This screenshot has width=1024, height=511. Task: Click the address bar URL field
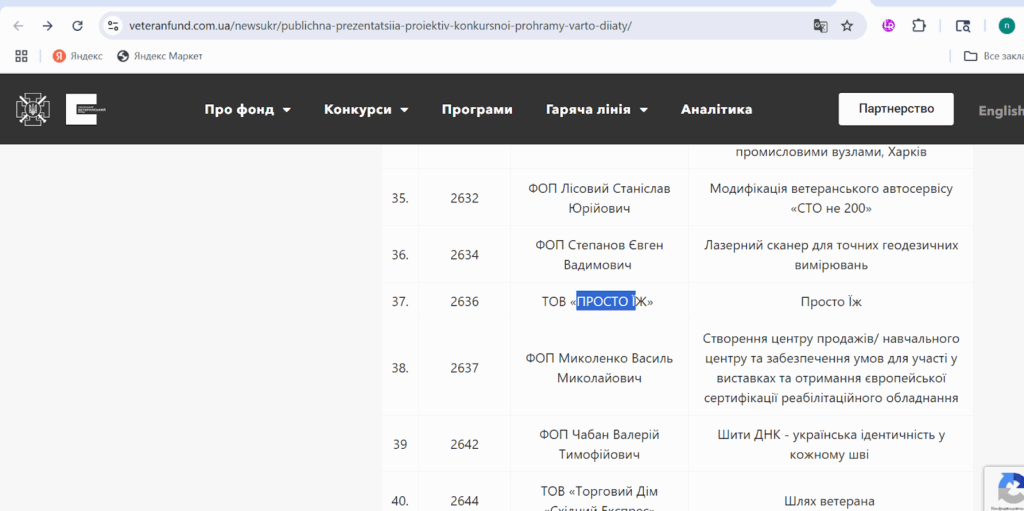coord(450,26)
